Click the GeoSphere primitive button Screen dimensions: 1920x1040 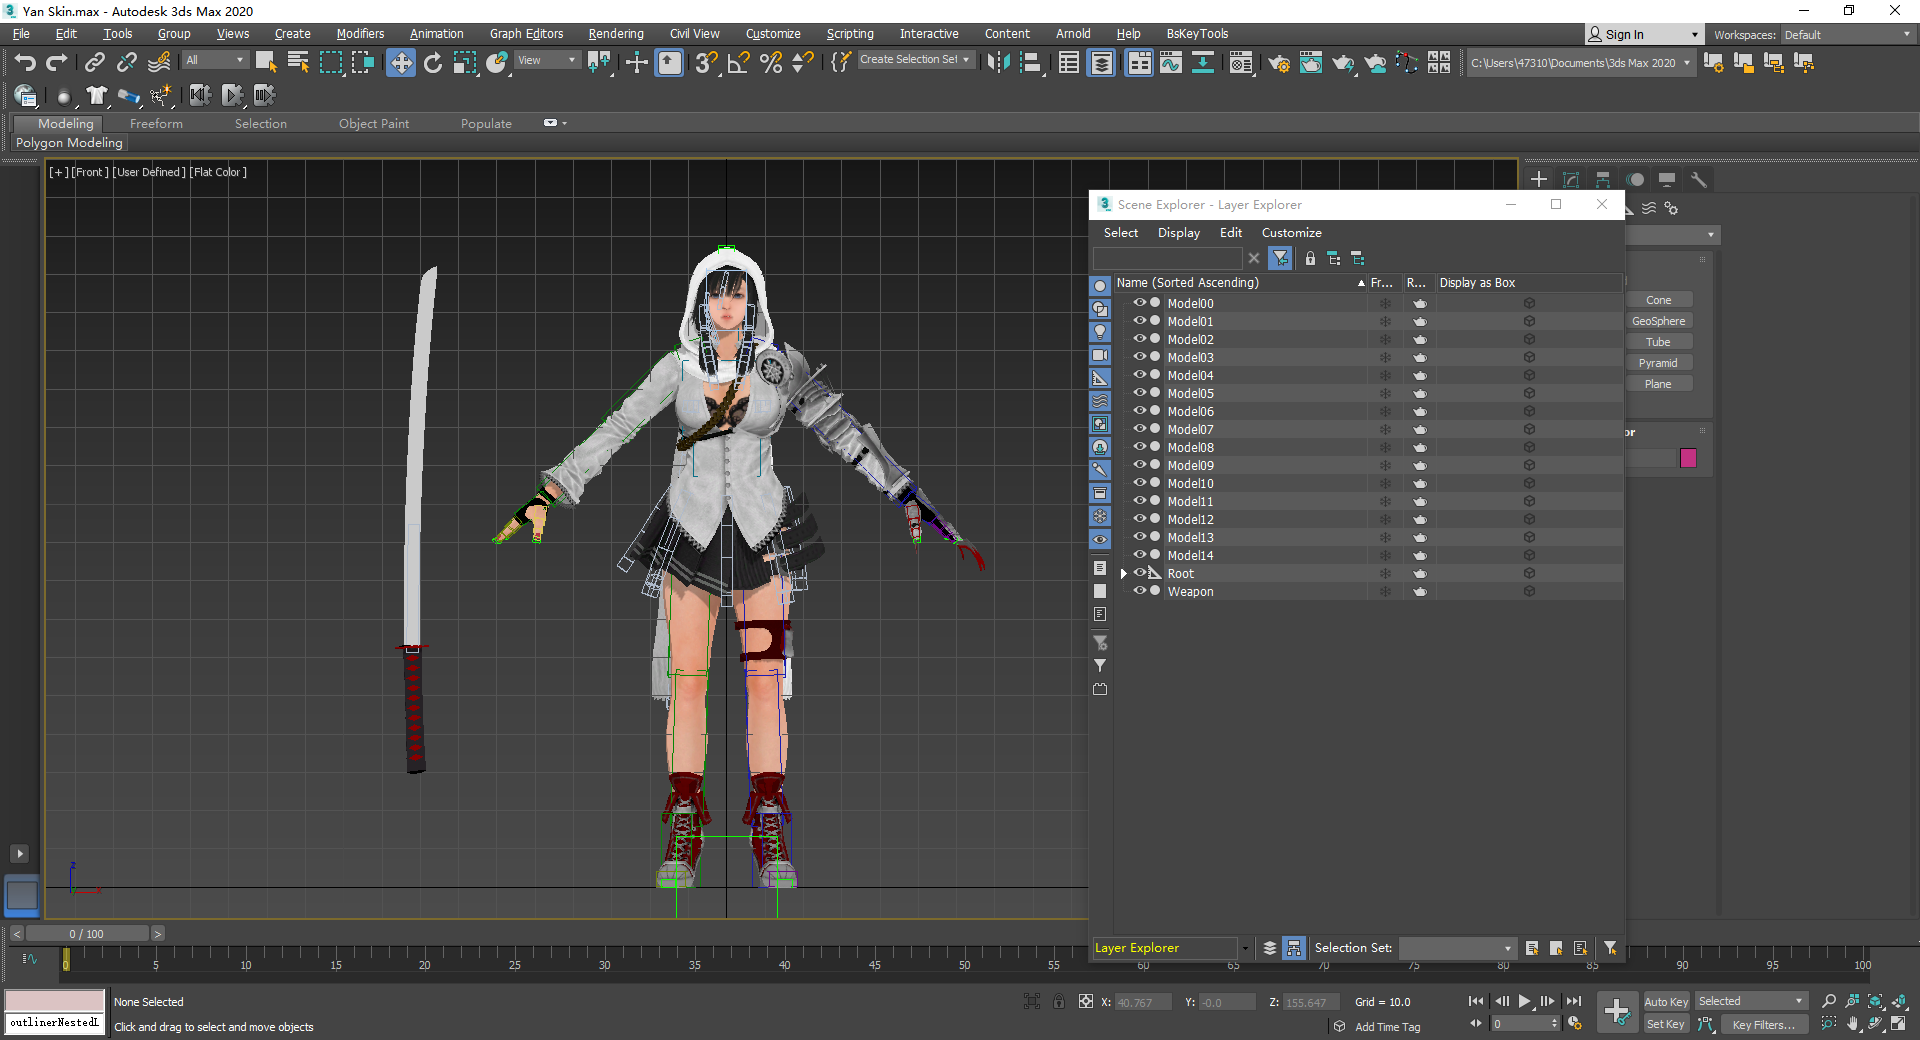(x=1658, y=321)
